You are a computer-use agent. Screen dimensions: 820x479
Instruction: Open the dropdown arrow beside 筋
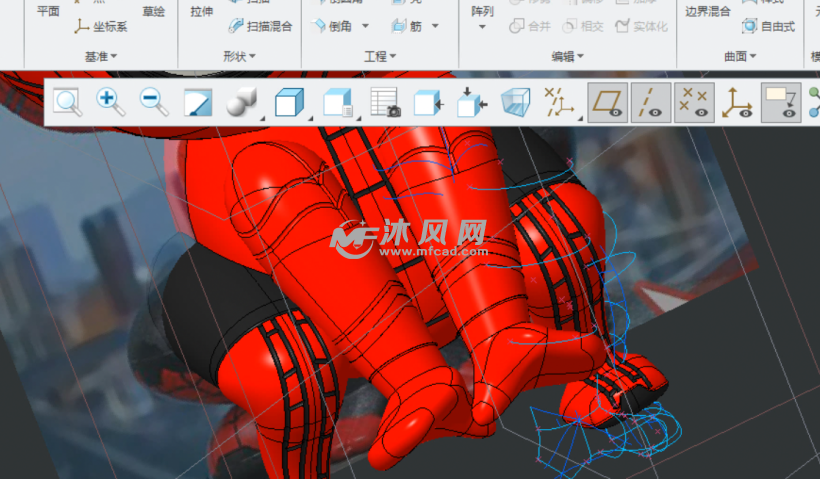[435, 26]
